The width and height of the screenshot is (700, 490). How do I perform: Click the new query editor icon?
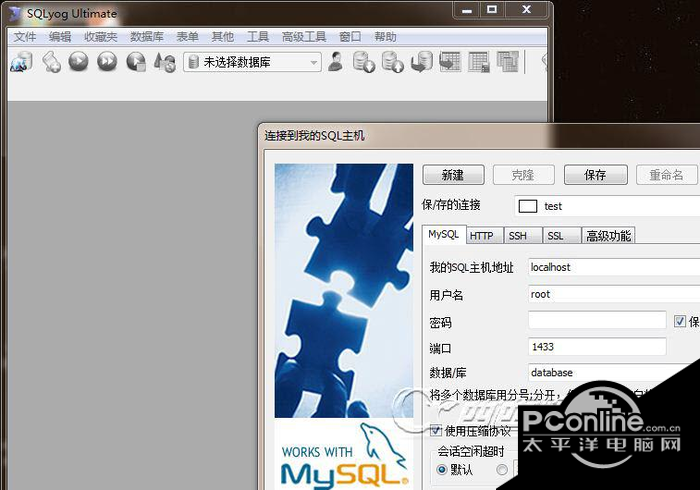pyautogui.click(x=51, y=62)
